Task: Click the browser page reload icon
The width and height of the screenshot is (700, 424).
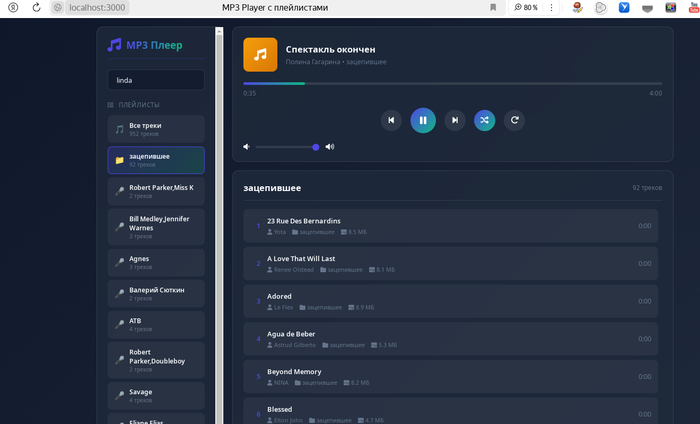Action: (37, 7)
